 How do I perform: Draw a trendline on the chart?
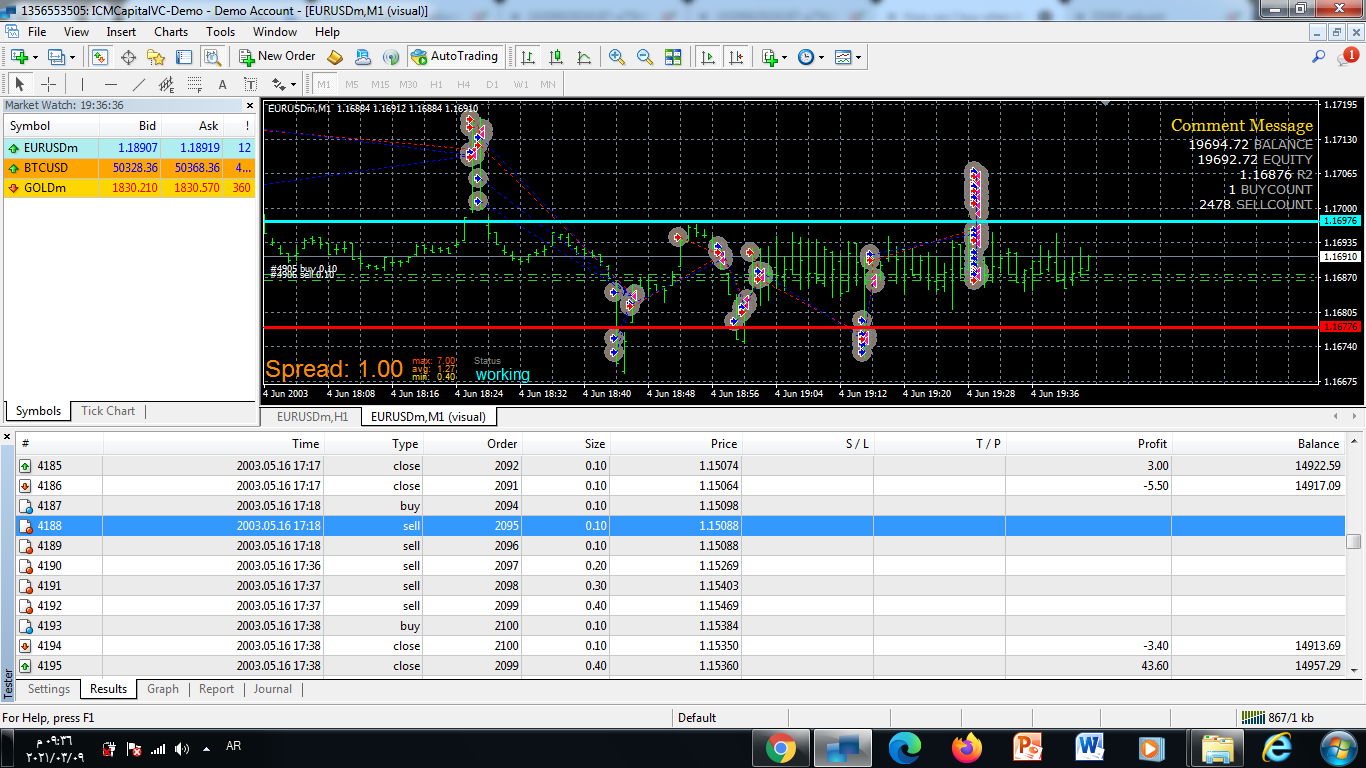[139, 84]
